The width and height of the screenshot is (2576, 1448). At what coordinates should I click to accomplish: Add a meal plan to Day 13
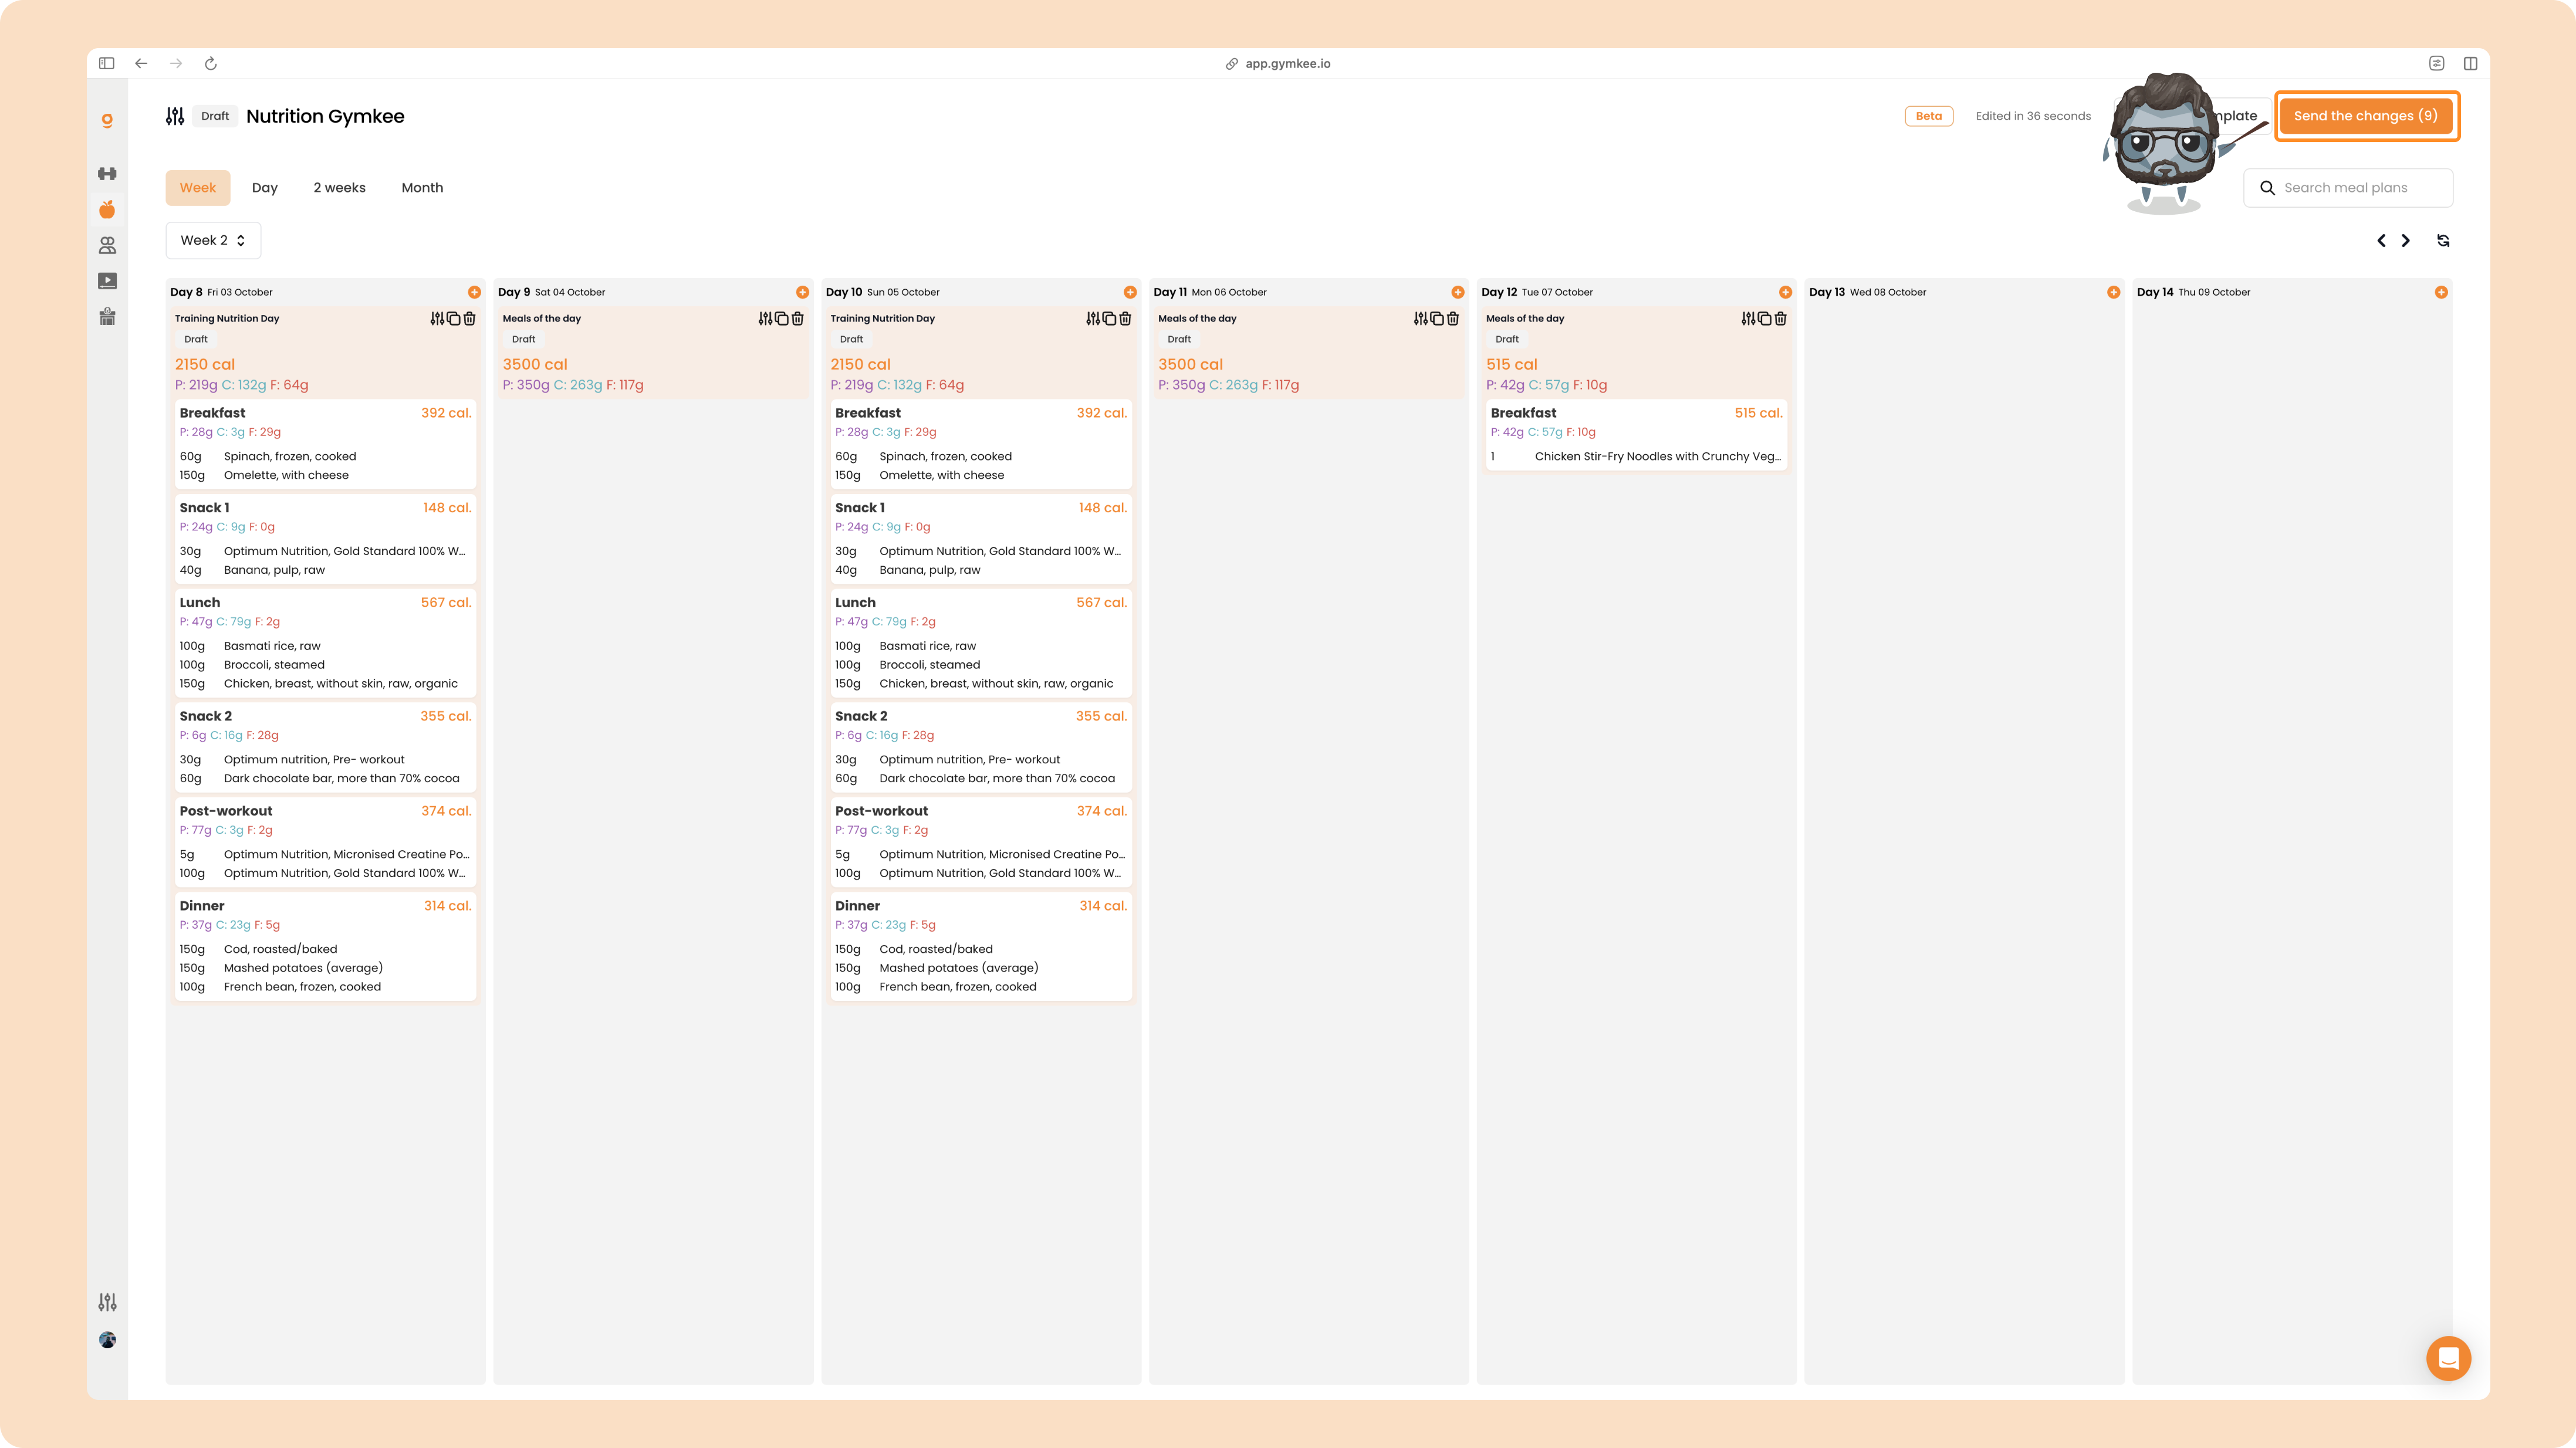tap(2113, 292)
